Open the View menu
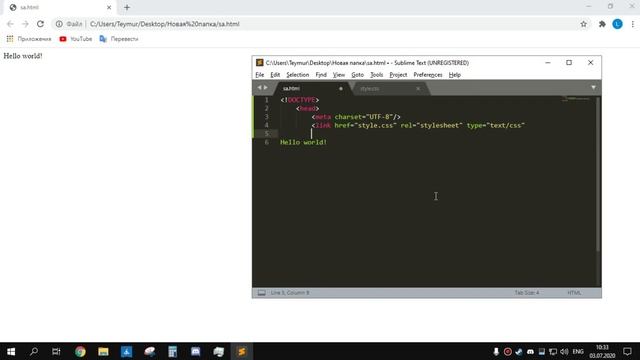The image size is (640, 360). (338, 75)
